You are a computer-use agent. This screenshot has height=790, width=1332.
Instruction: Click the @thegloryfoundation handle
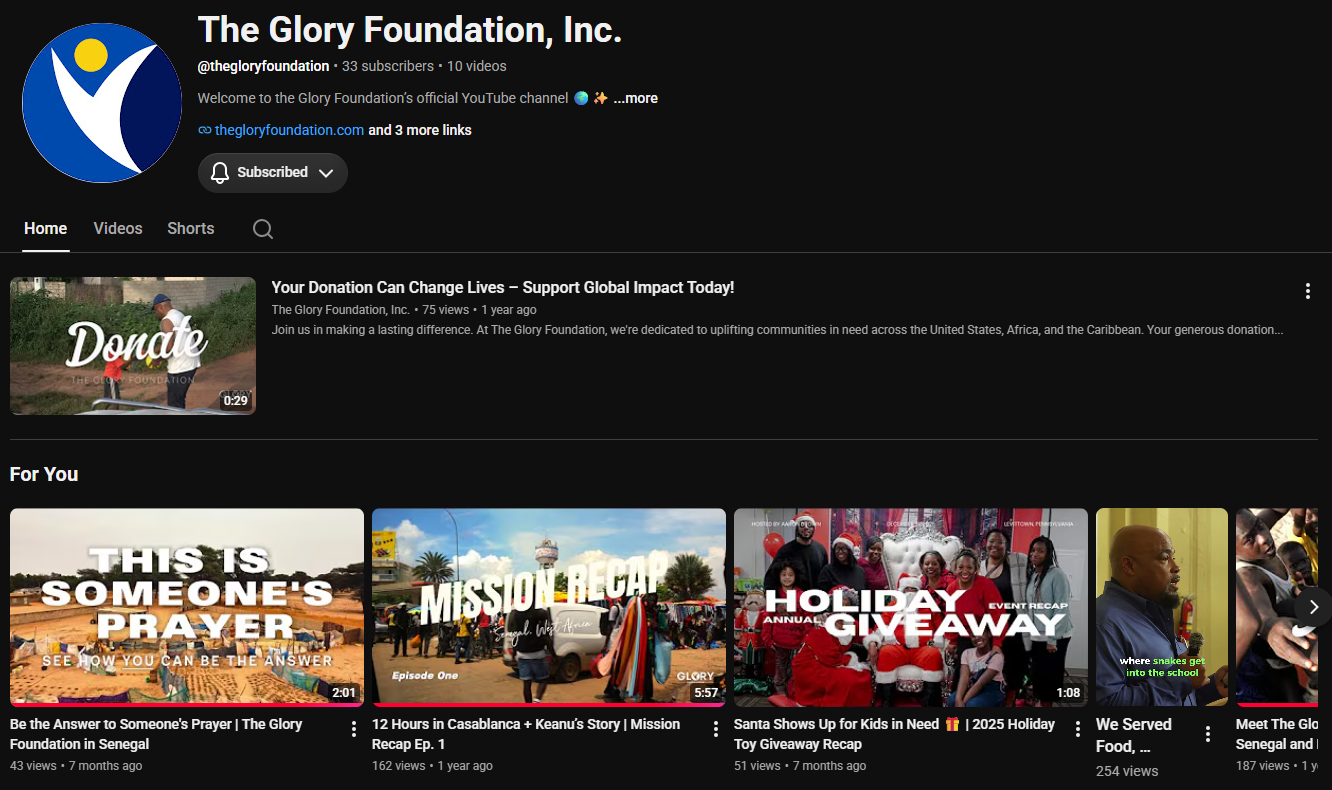pyautogui.click(x=263, y=66)
